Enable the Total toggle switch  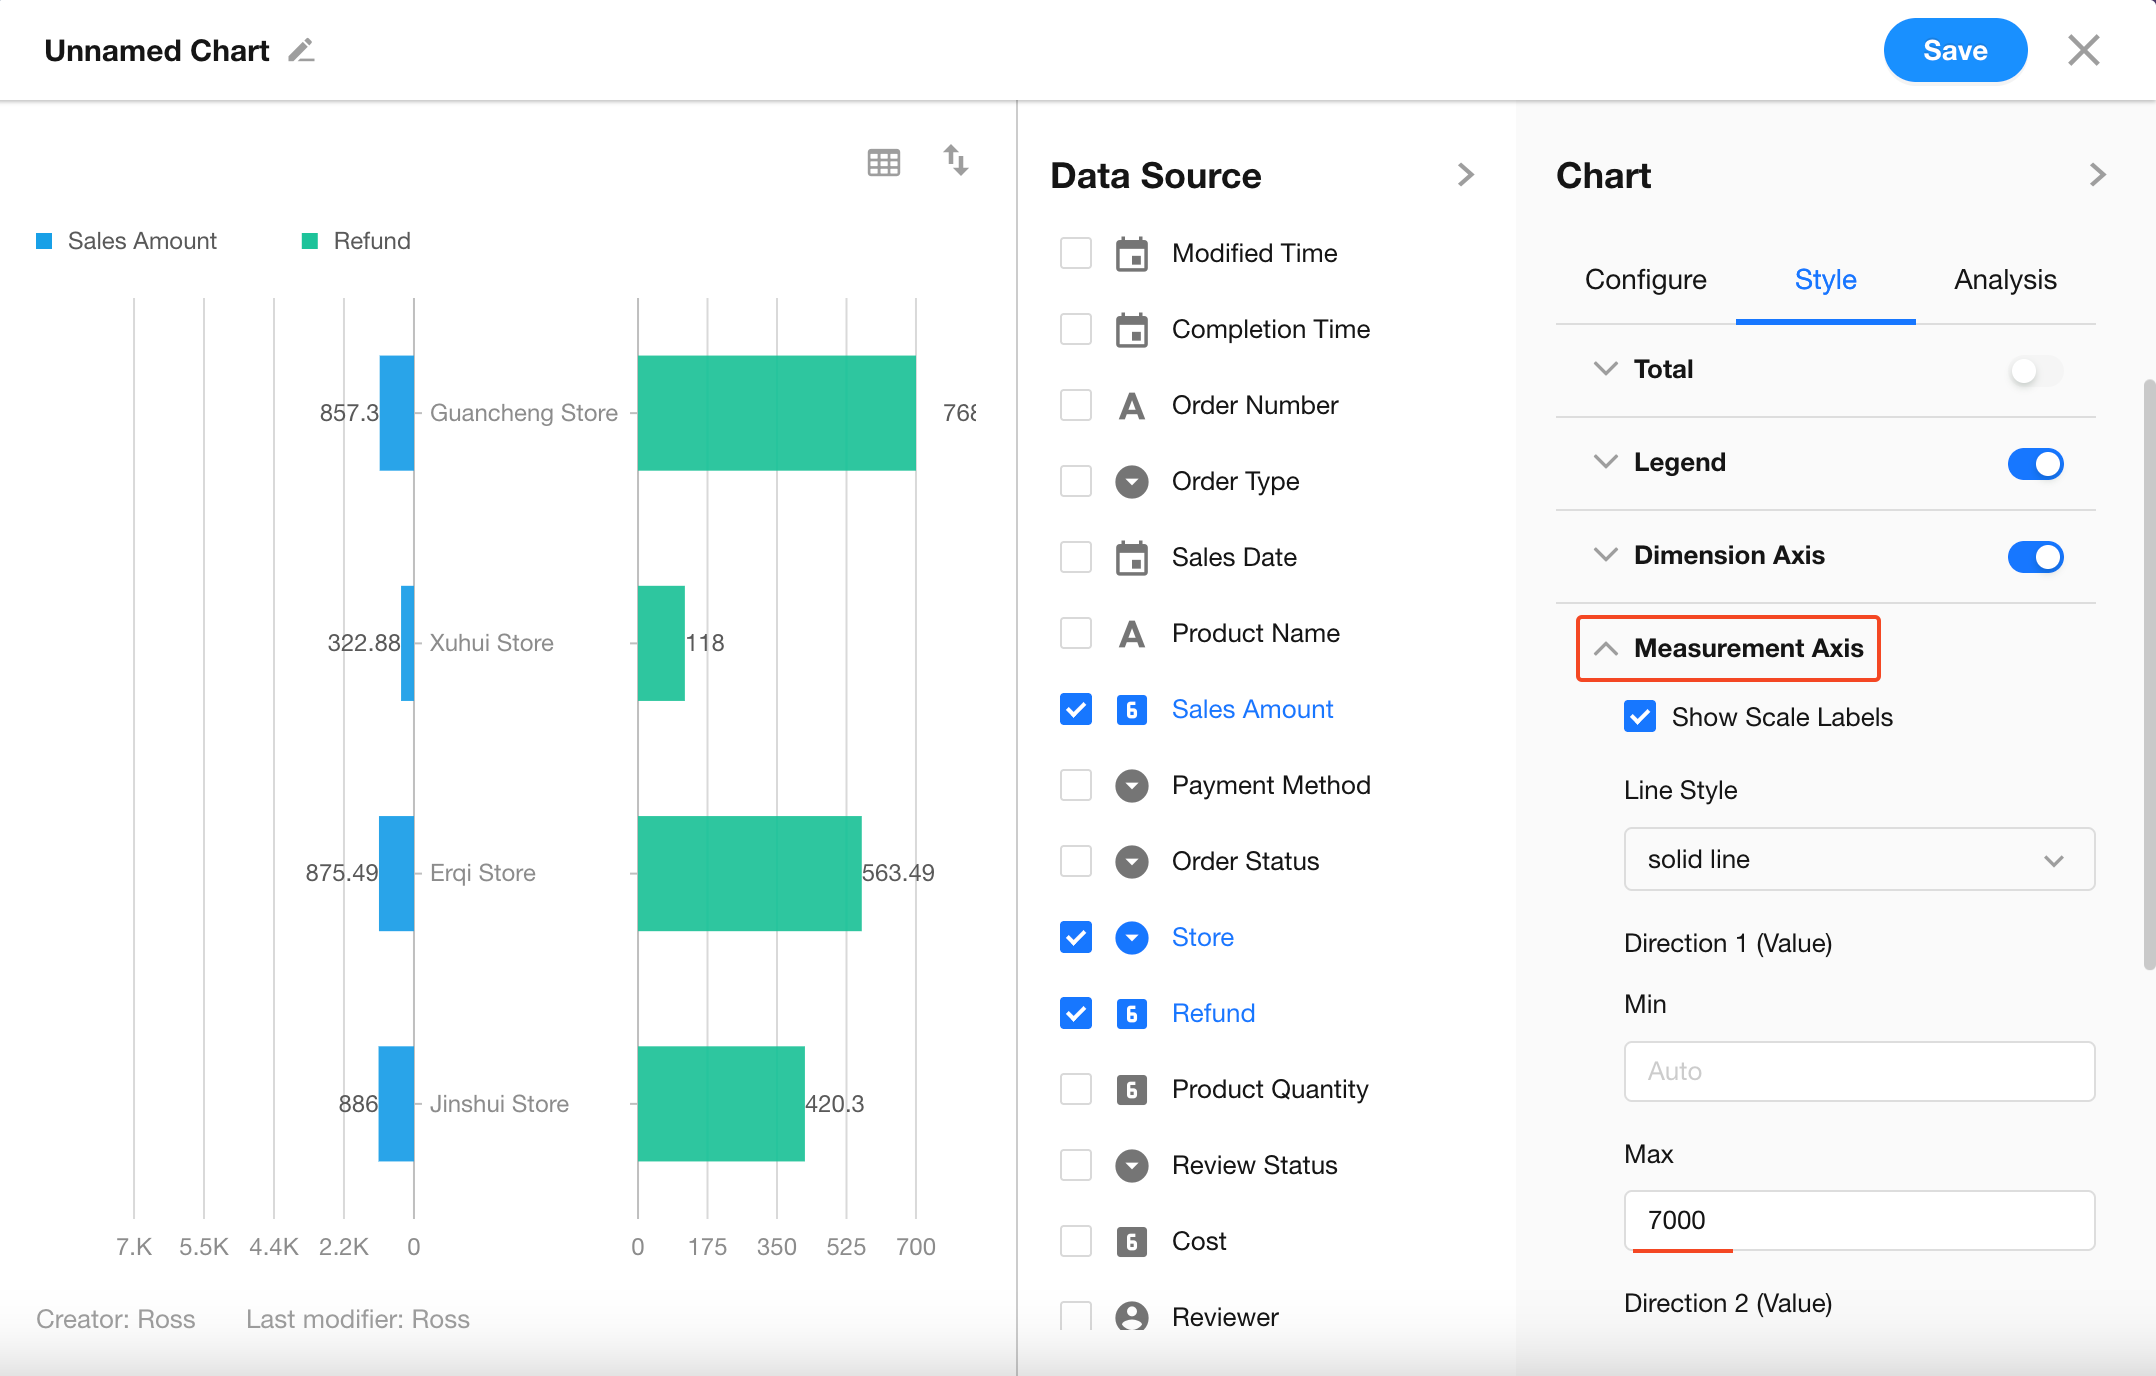(x=2035, y=371)
